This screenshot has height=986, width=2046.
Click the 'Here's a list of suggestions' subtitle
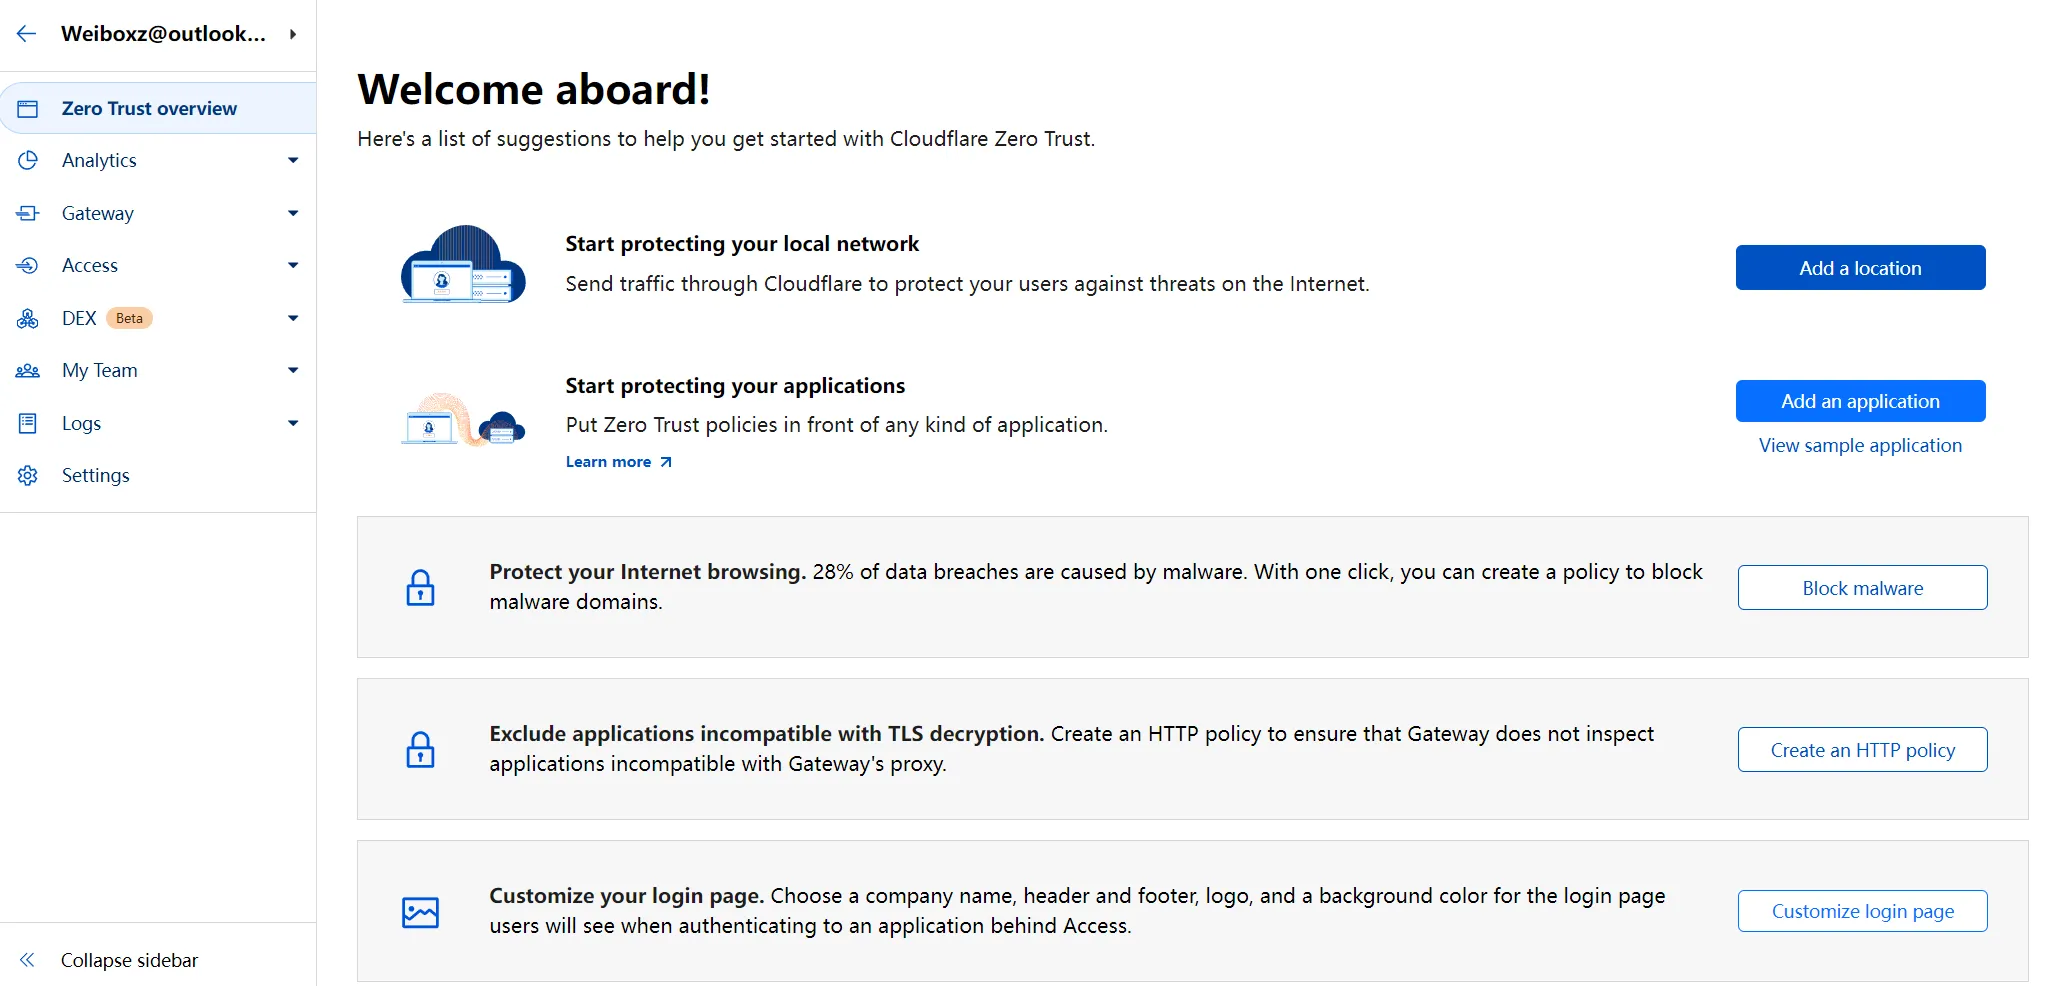(726, 139)
